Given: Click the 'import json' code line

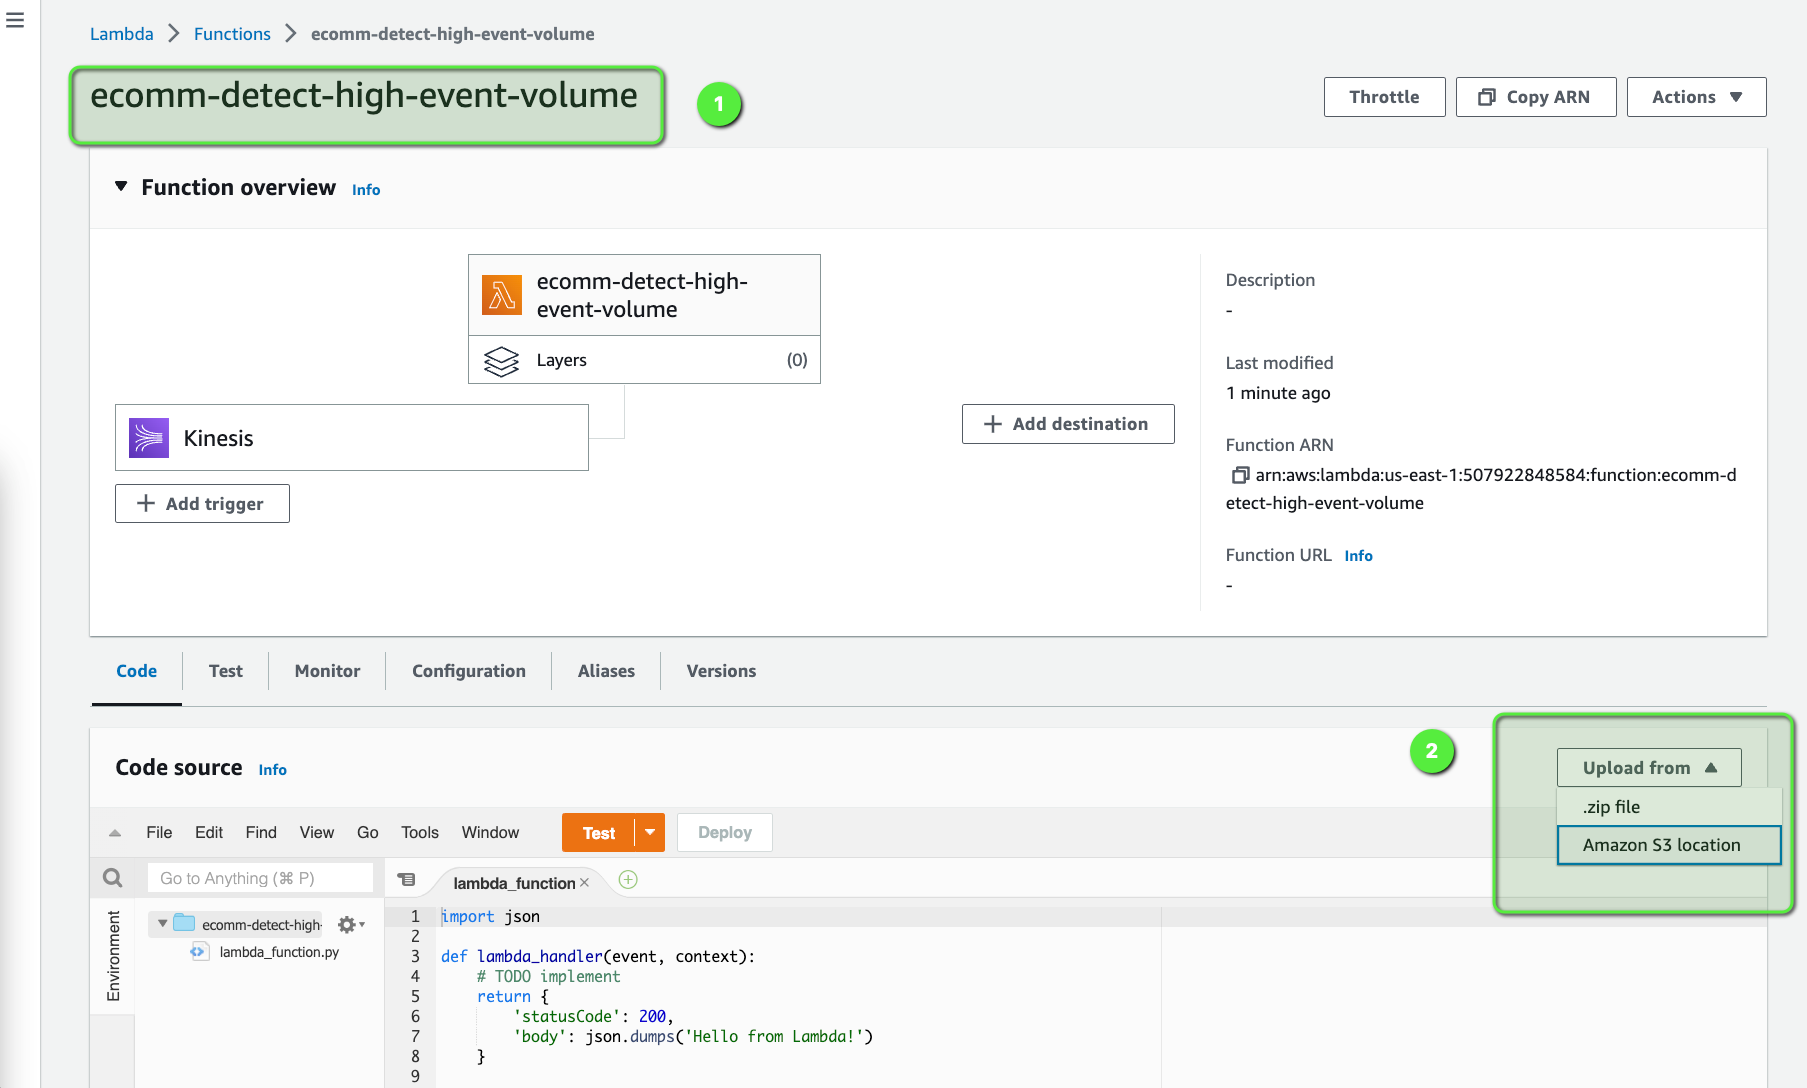Looking at the screenshot, I should pyautogui.click(x=490, y=917).
